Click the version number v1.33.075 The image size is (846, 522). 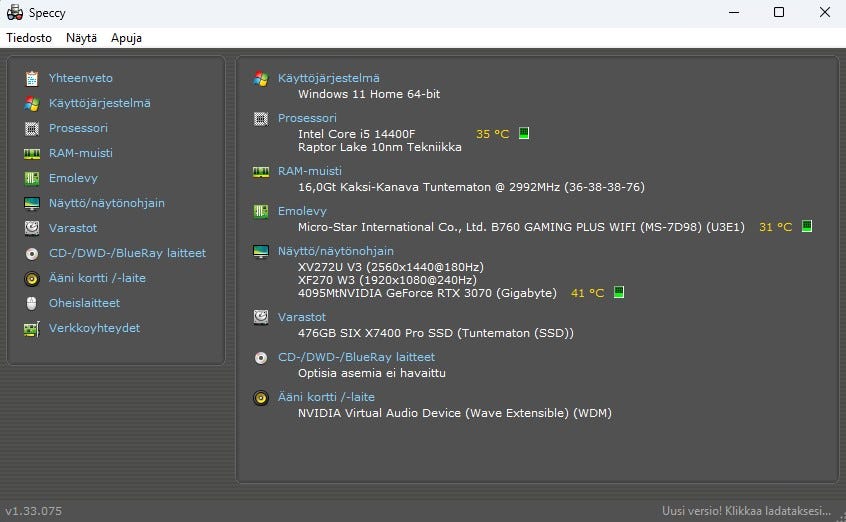[33, 511]
